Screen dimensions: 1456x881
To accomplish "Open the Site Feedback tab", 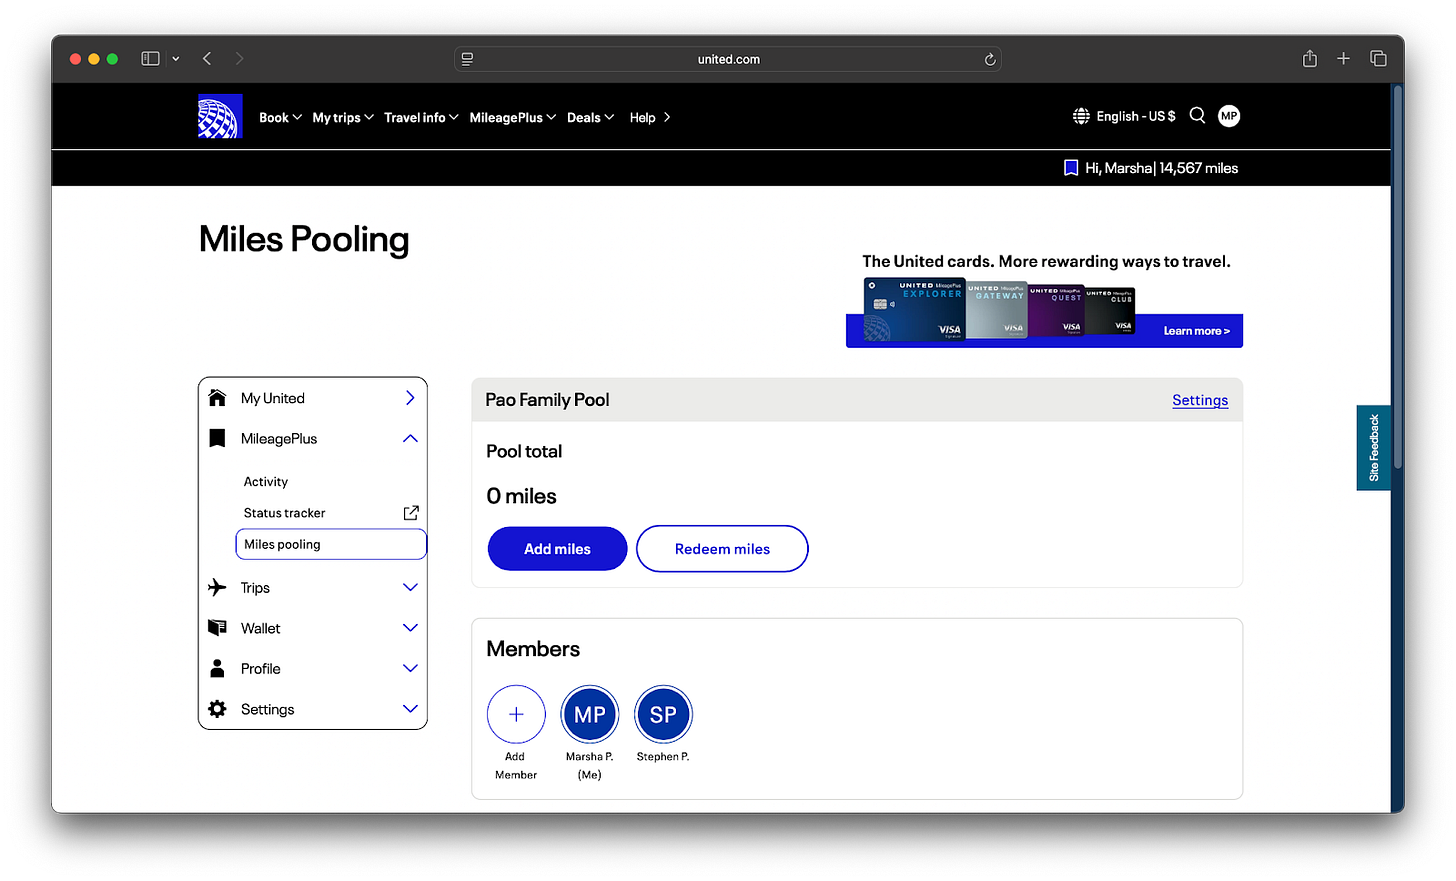I will 1373,448.
